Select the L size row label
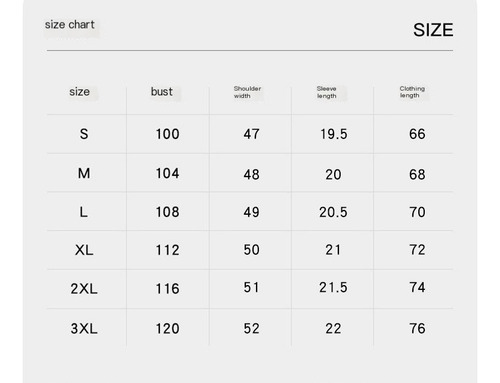This screenshot has width=500, height=383. [83, 212]
